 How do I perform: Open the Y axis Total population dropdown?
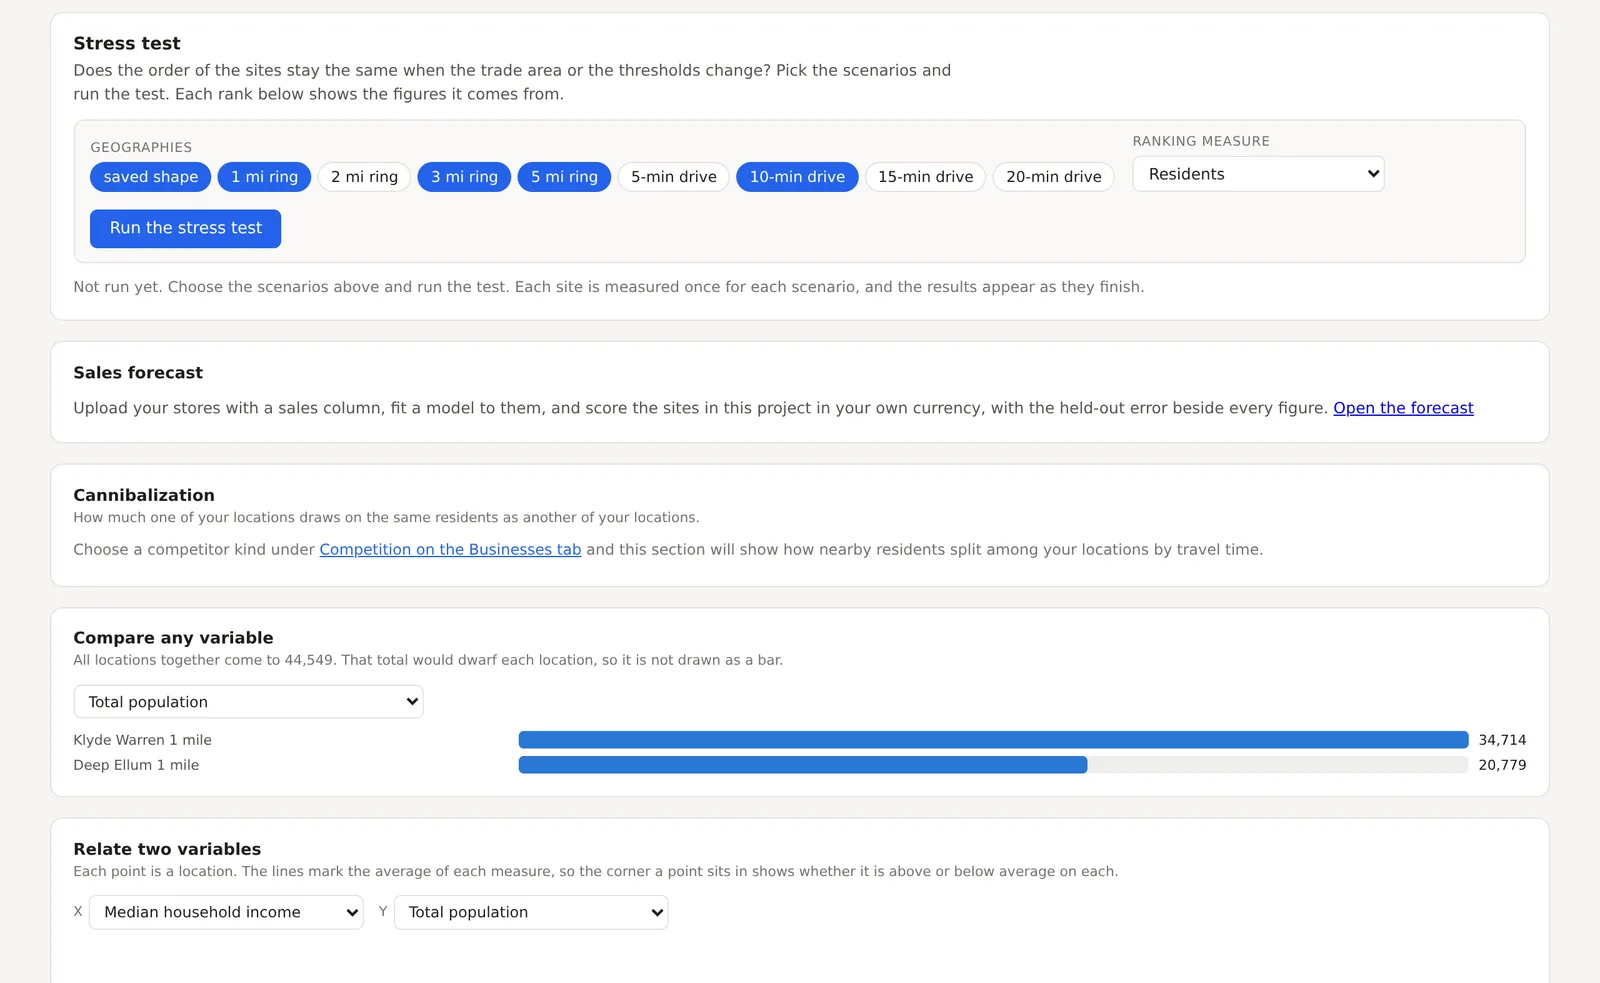(x=531, y=912)
